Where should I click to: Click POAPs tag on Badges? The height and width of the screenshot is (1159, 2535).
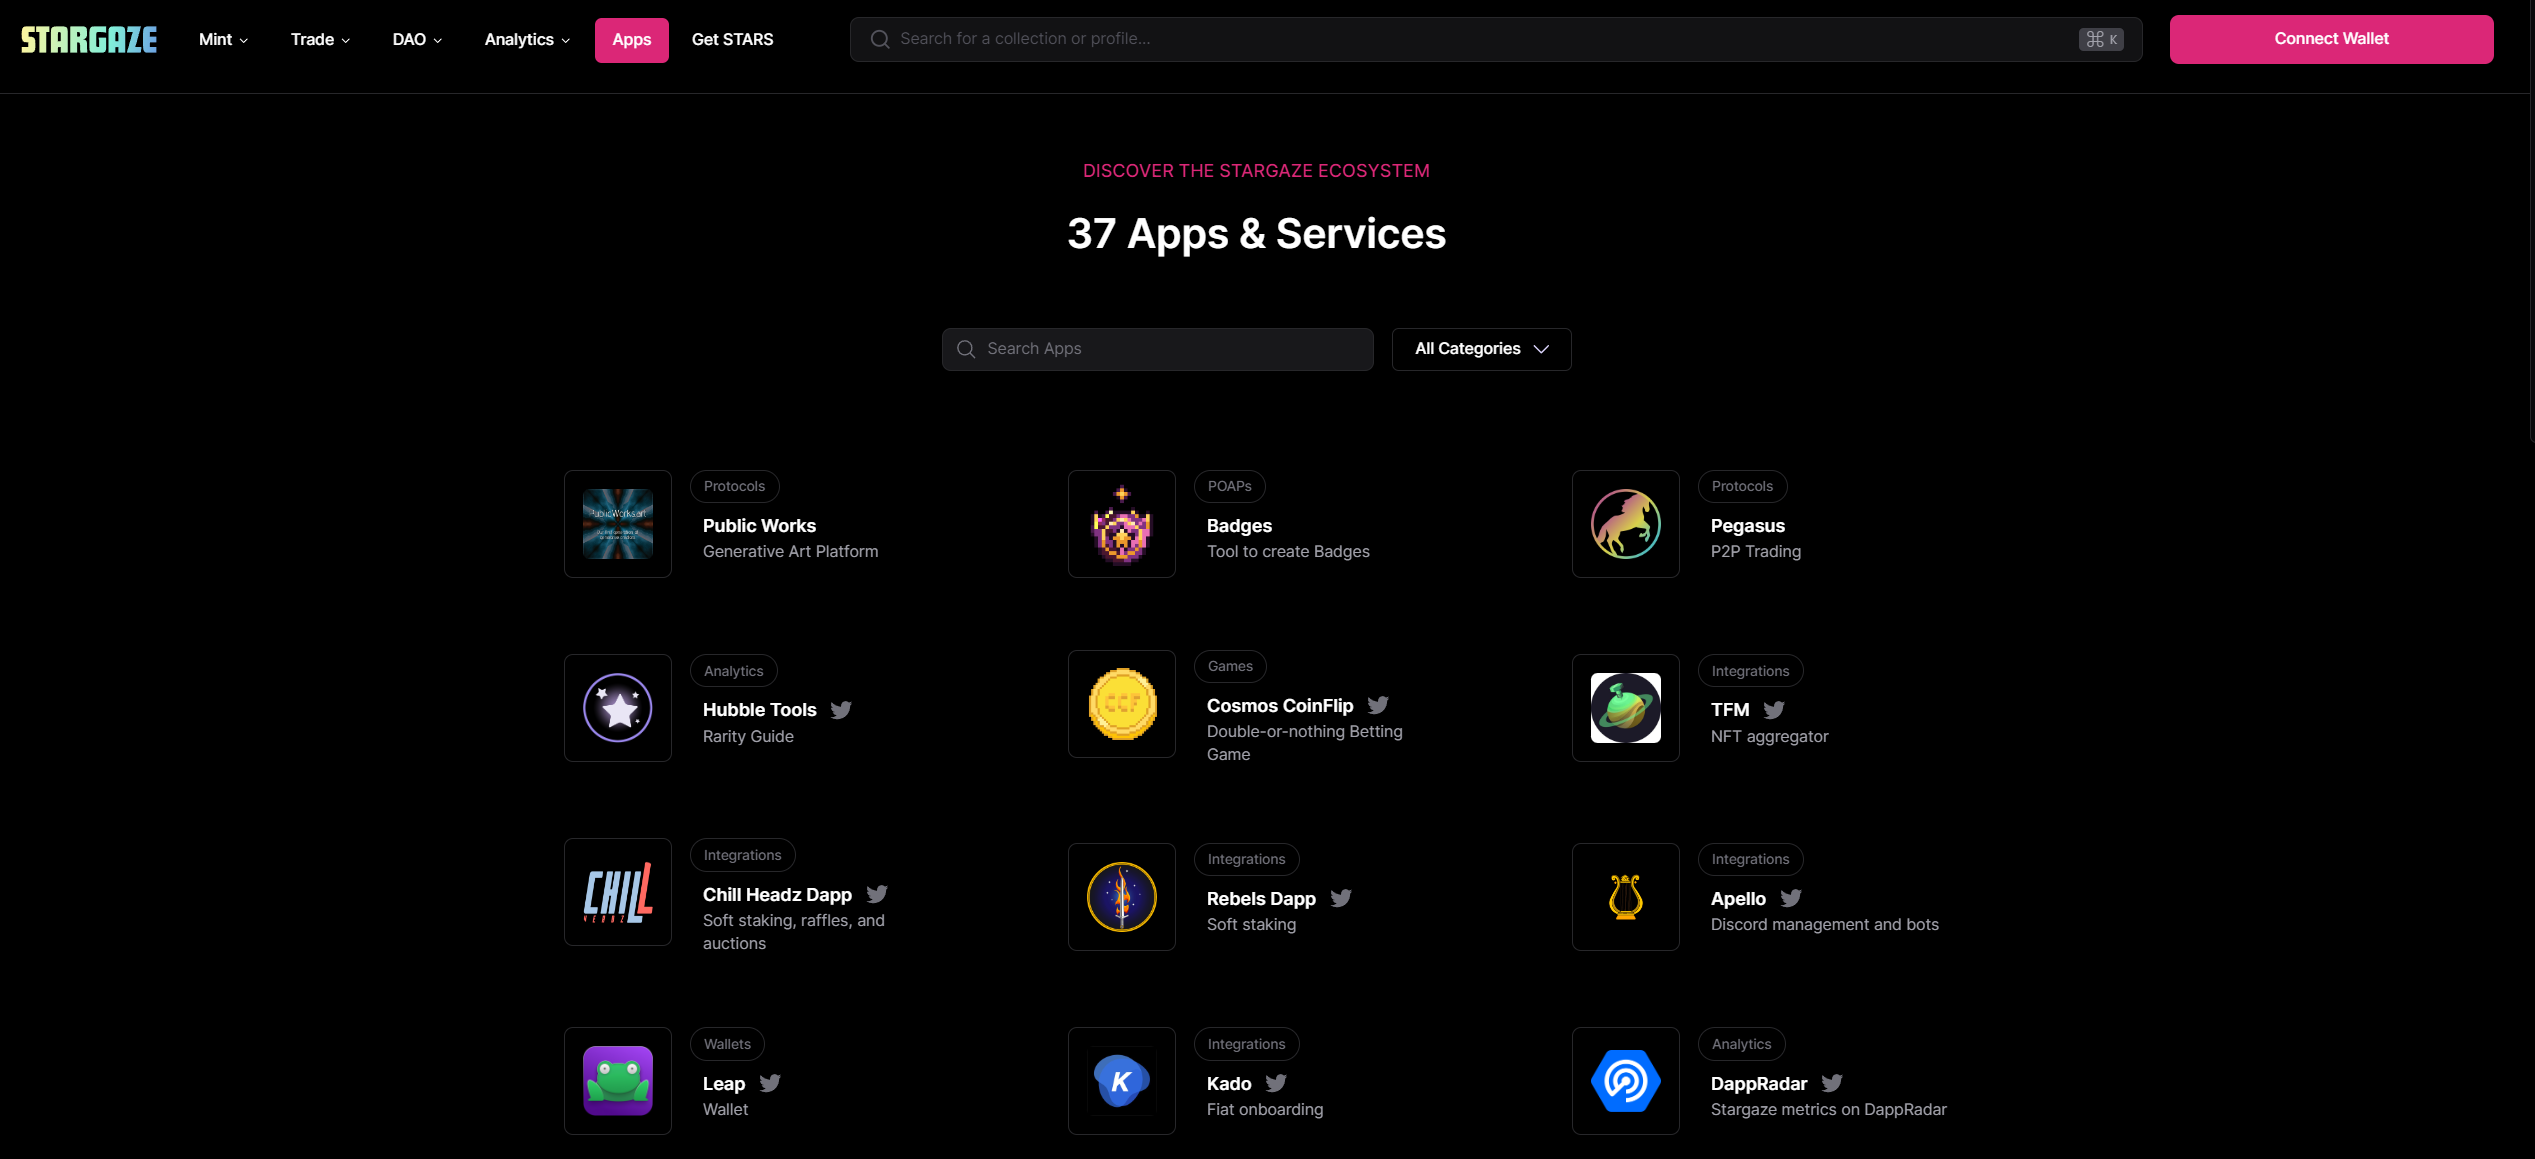pos(1229,486)
